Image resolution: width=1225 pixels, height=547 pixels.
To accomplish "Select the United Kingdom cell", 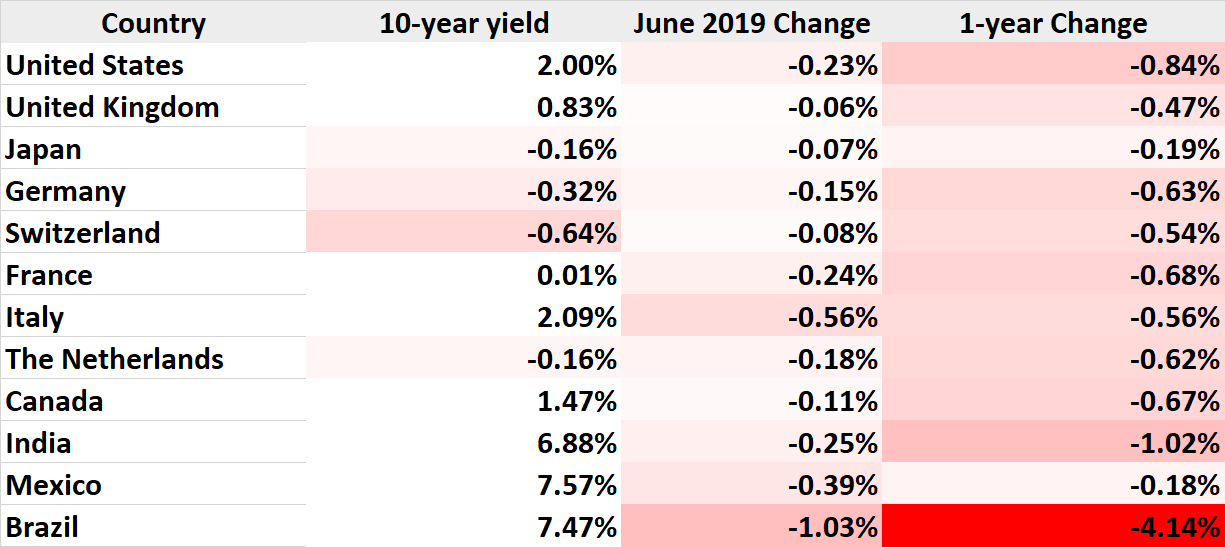I will click(112, 108).
